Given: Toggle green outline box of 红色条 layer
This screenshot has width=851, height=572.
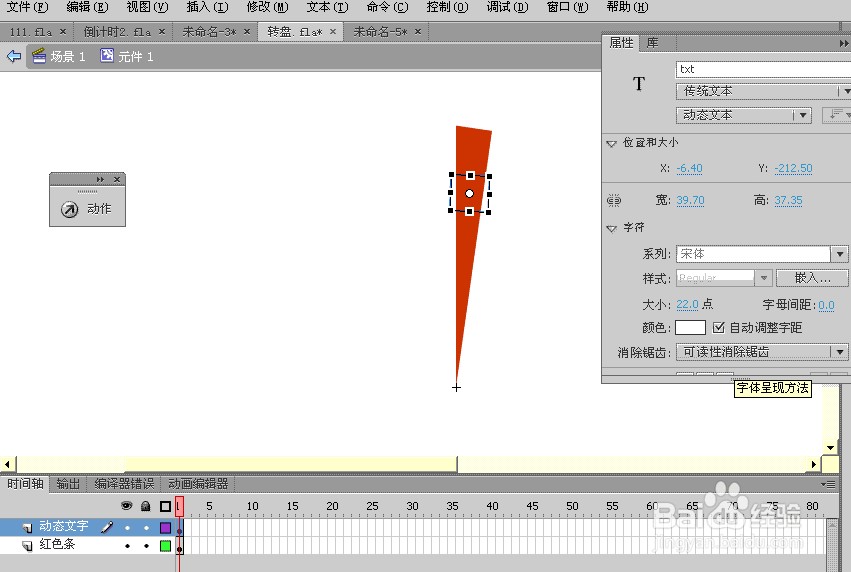Looking at the screenshot, I should tap(166, 546).
